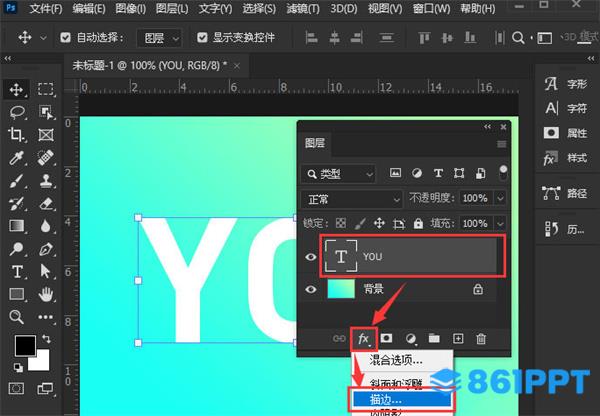Open the 图层(L) menu
The height and width of the screenshot is (416, 600).
coord(172,8)
